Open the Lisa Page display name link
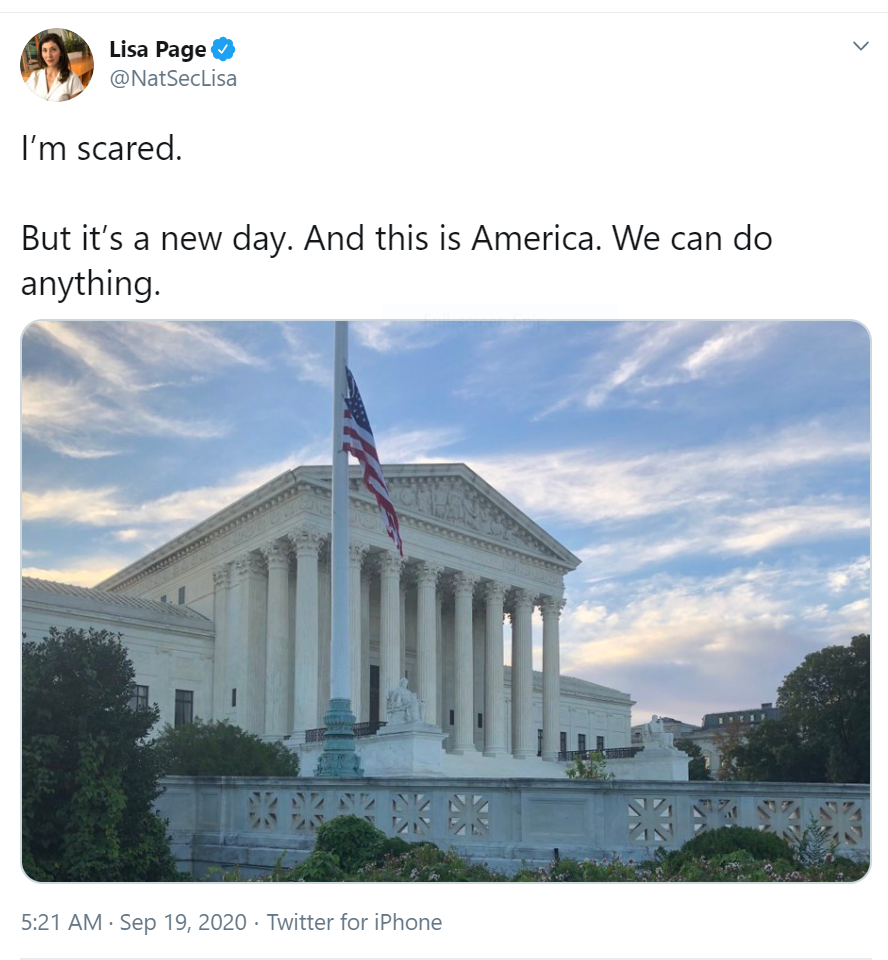Image resolution: width=888 pixels, height=960 pixels. pyautogui.click(x=158, y=49)
